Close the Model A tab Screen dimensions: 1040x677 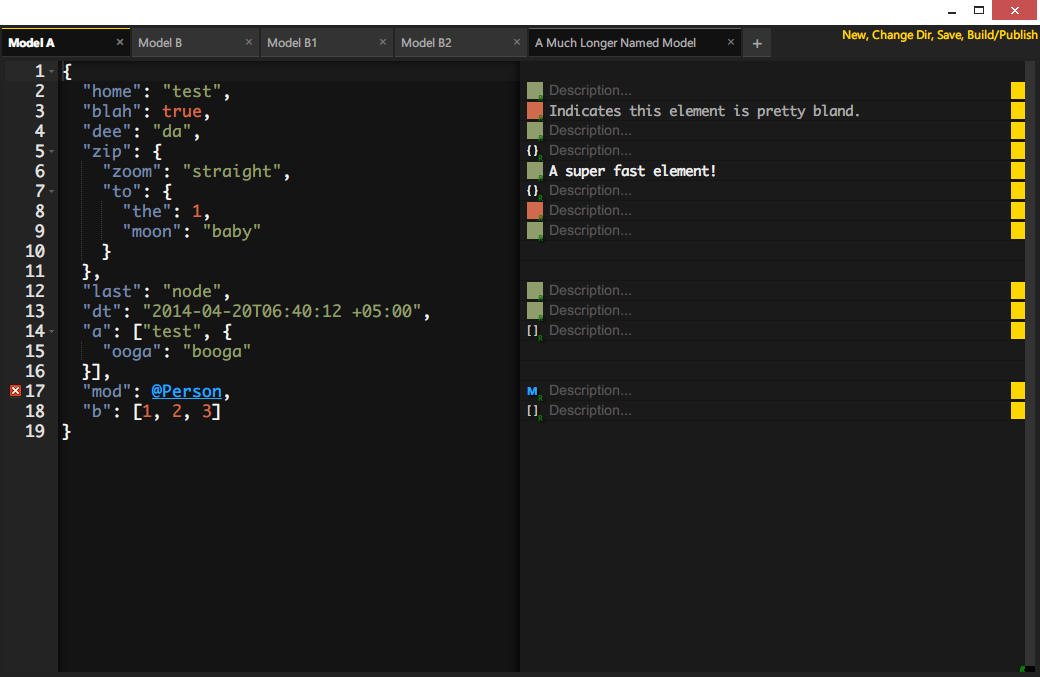click(120, 42)
